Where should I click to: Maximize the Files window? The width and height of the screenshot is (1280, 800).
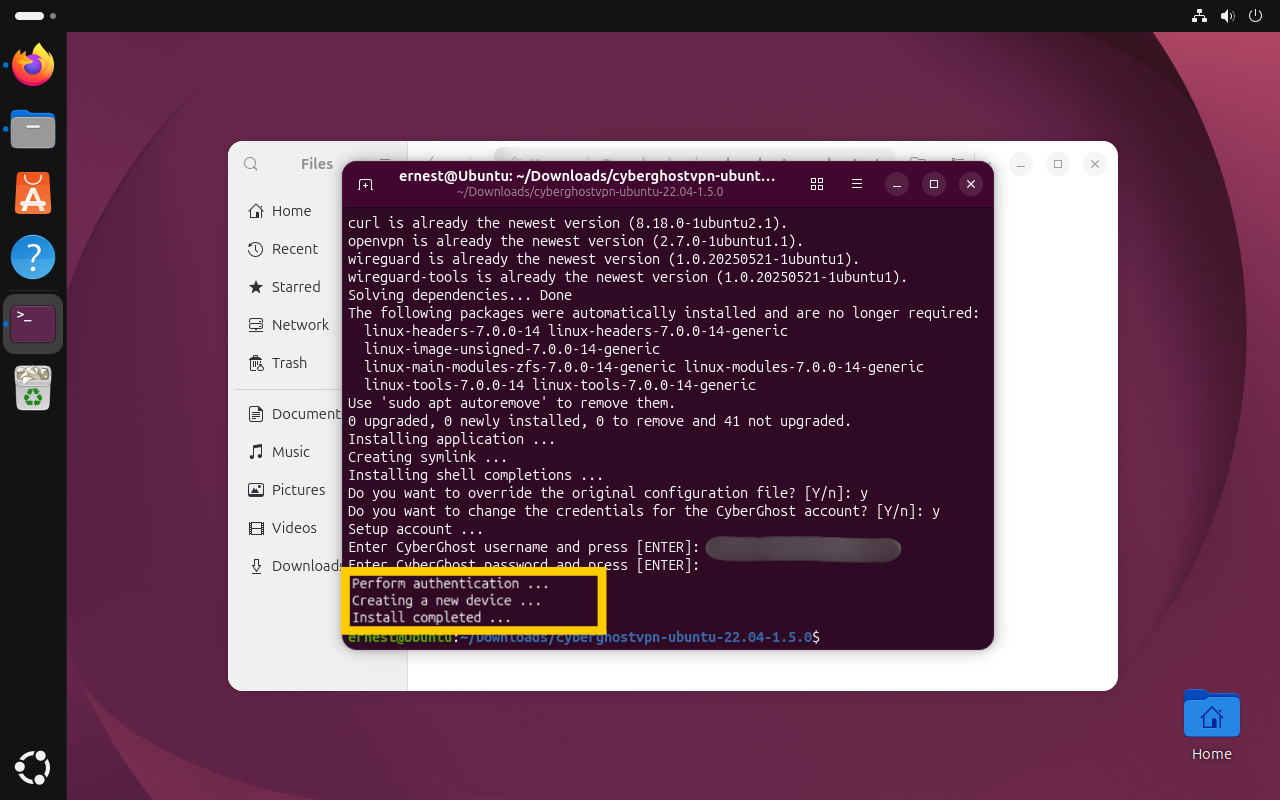pyautogui.click(x=1057, y=164)
